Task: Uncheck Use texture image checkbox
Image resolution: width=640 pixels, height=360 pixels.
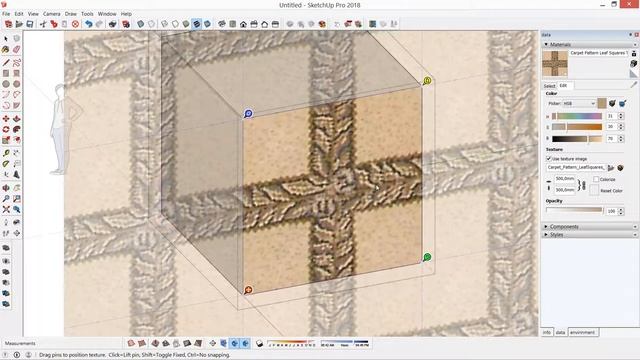Action: (549, 158)
